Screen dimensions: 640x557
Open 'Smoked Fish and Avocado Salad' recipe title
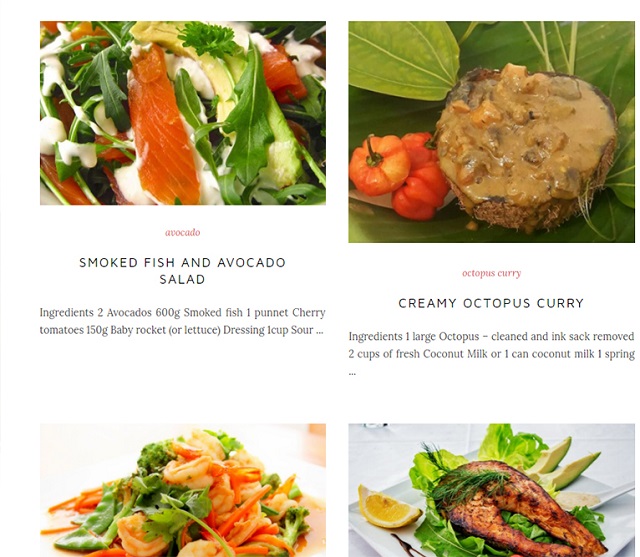[x=182, y=271]
